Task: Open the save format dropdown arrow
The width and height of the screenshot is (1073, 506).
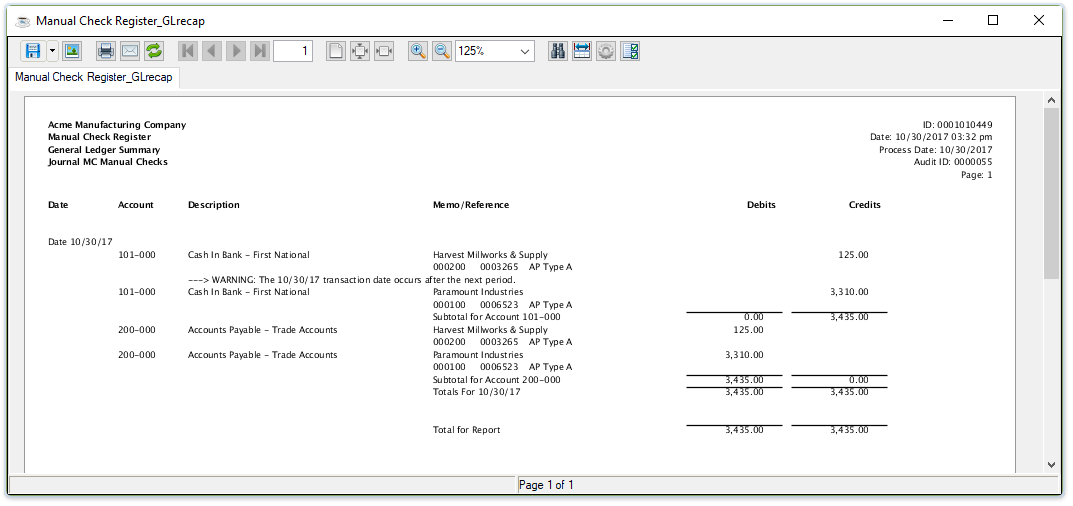Action: (x=52, y=51)
